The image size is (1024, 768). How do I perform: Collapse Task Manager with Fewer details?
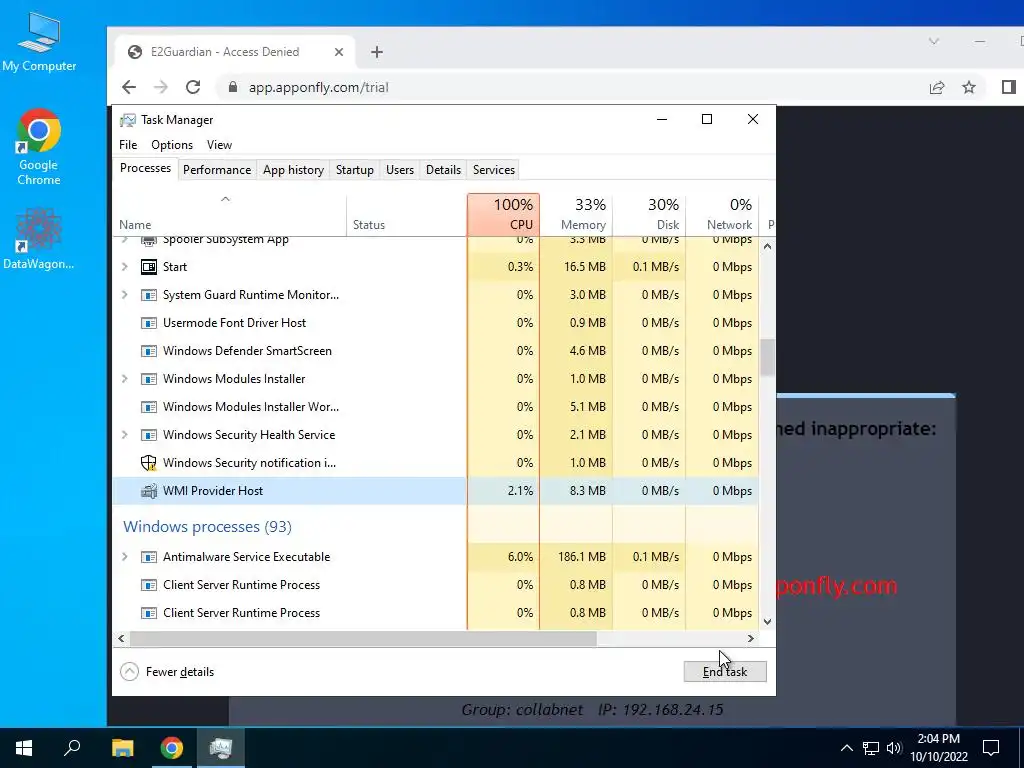coord(168,671)
